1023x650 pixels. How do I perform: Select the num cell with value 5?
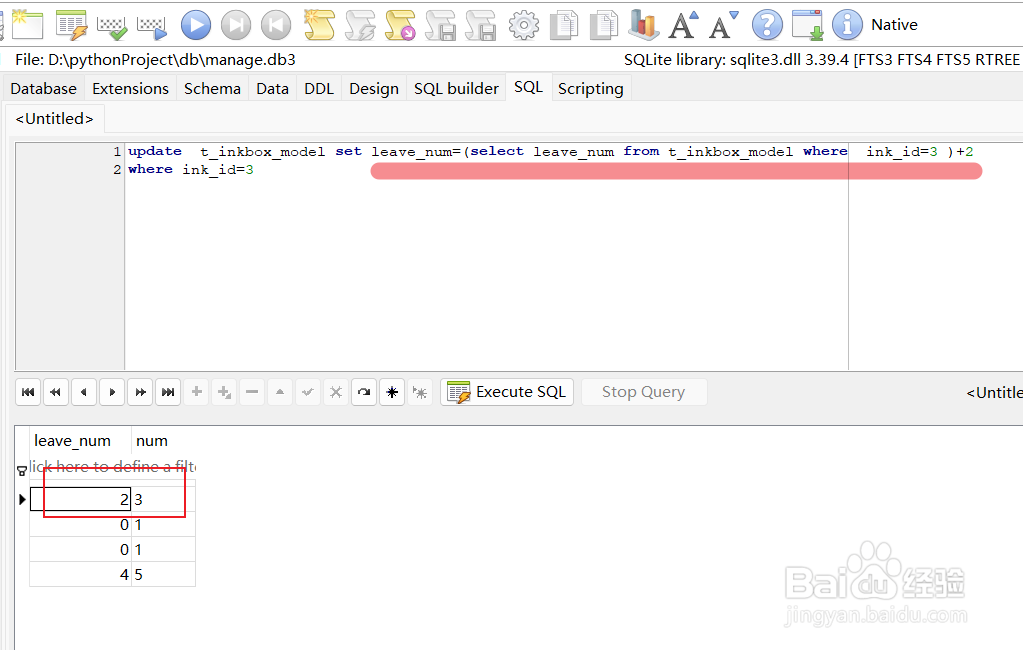point(163,574)
